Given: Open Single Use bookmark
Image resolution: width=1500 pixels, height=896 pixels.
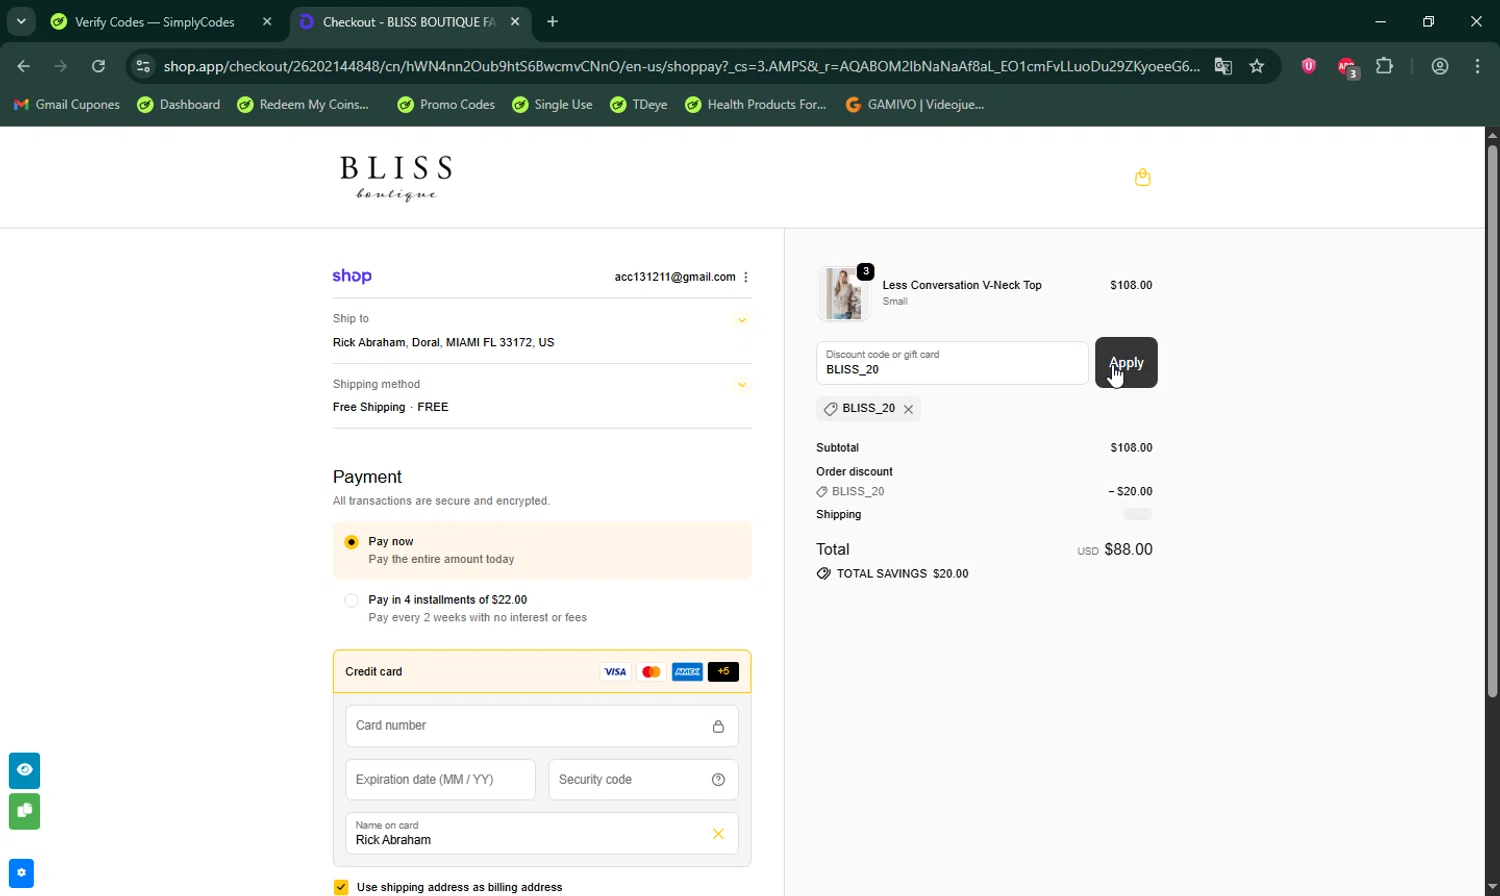Looking at the screenshot, I should (552, 104).
